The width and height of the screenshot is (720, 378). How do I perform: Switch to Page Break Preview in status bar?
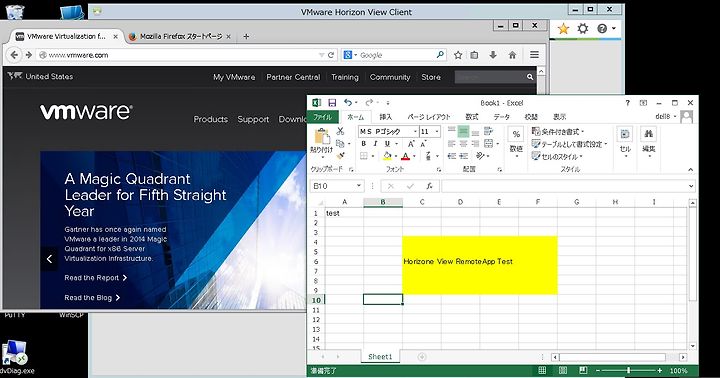(583, 370)
